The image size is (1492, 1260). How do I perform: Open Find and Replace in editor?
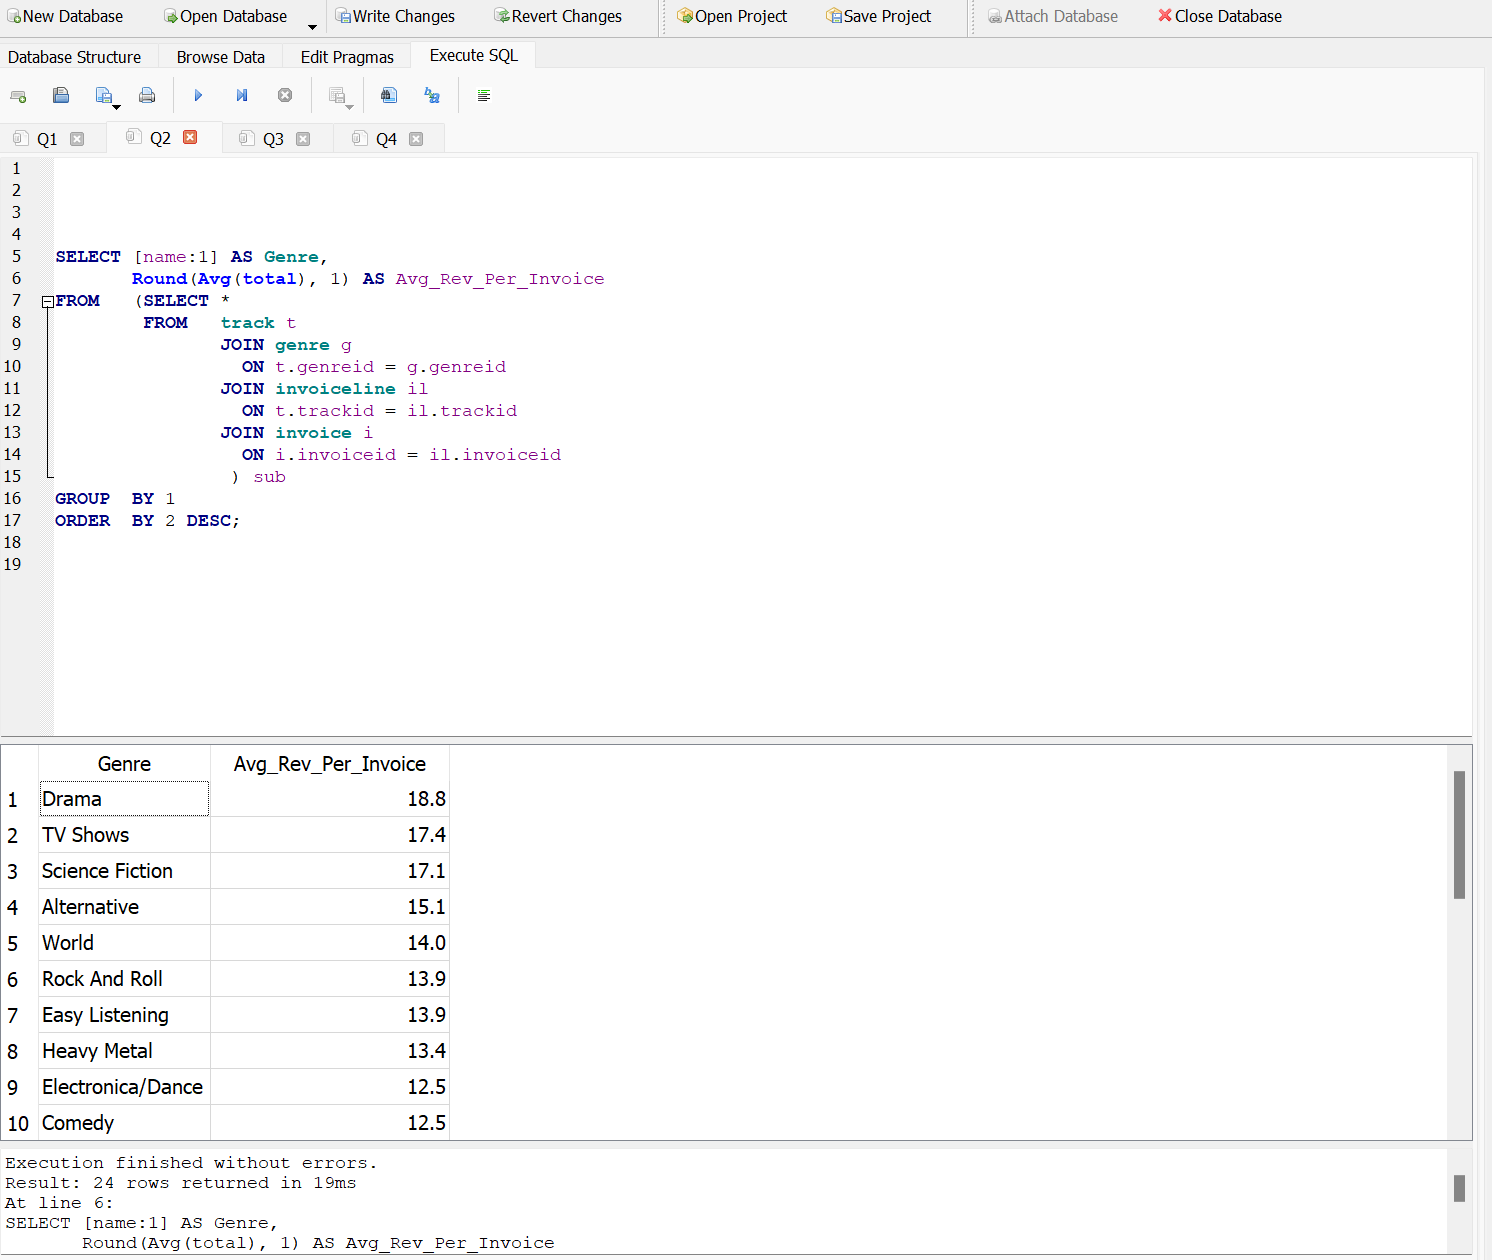tap(389, 95)
